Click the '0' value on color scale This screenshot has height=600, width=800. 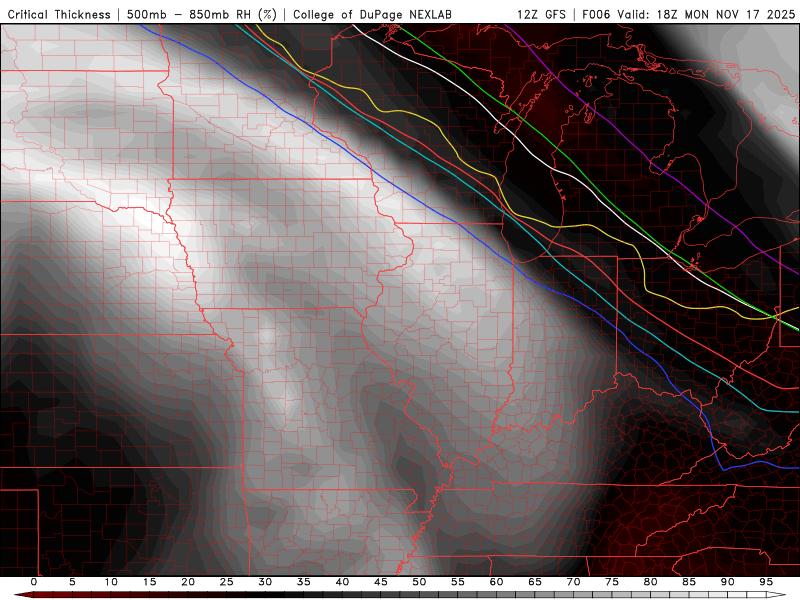(34, 582)
